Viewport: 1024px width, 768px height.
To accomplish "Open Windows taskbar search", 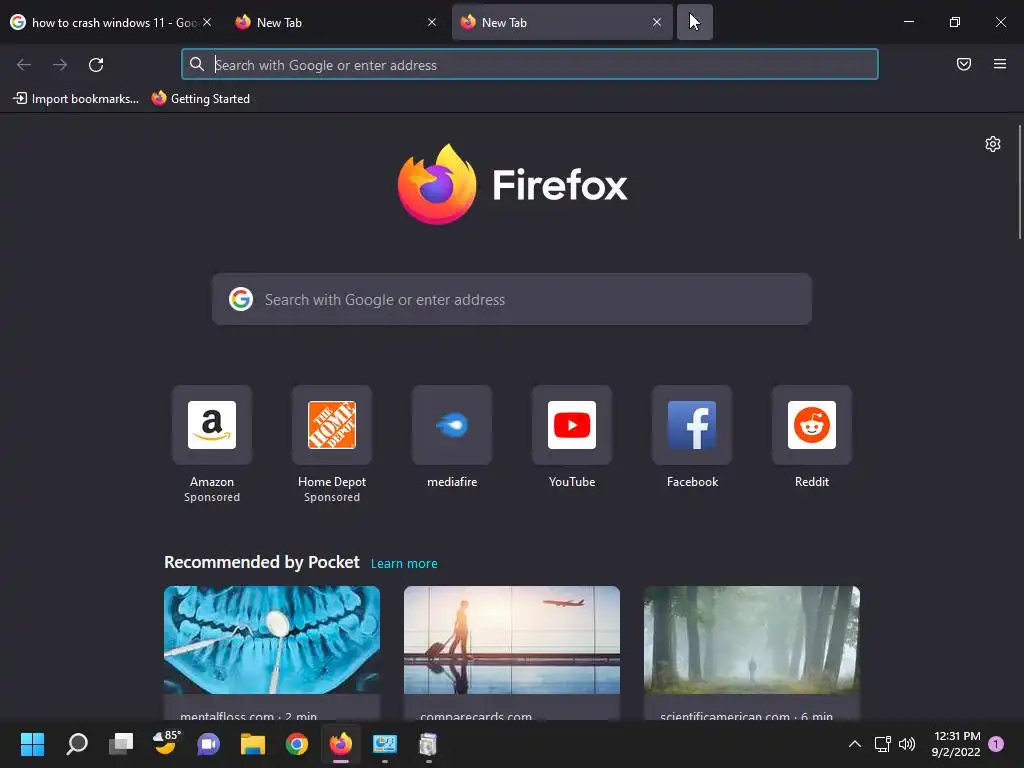I will pos(77,744).
